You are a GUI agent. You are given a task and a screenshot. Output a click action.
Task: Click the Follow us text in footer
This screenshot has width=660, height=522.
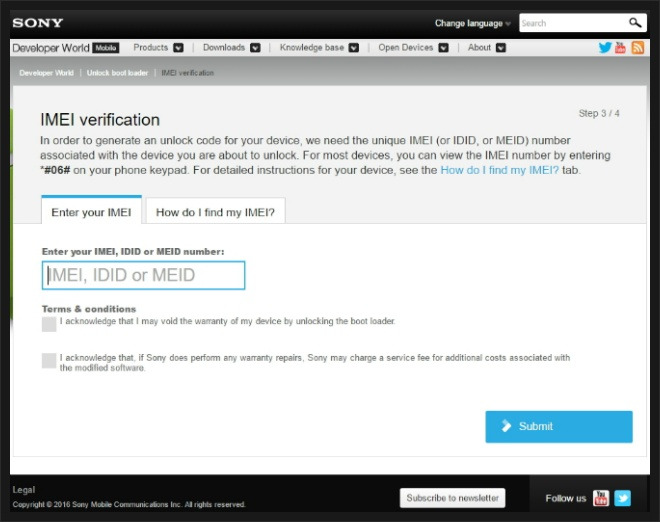coord(566,498)
